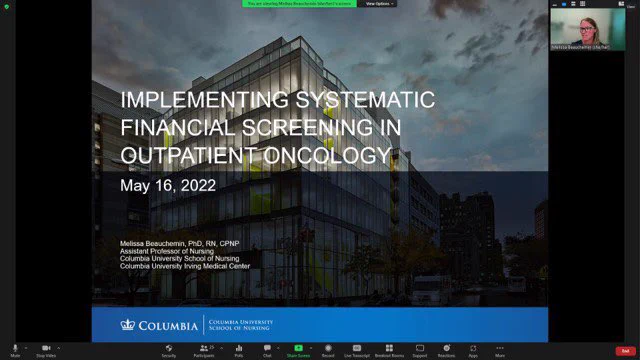Click the red End meeting button

(x=625, y=351)
